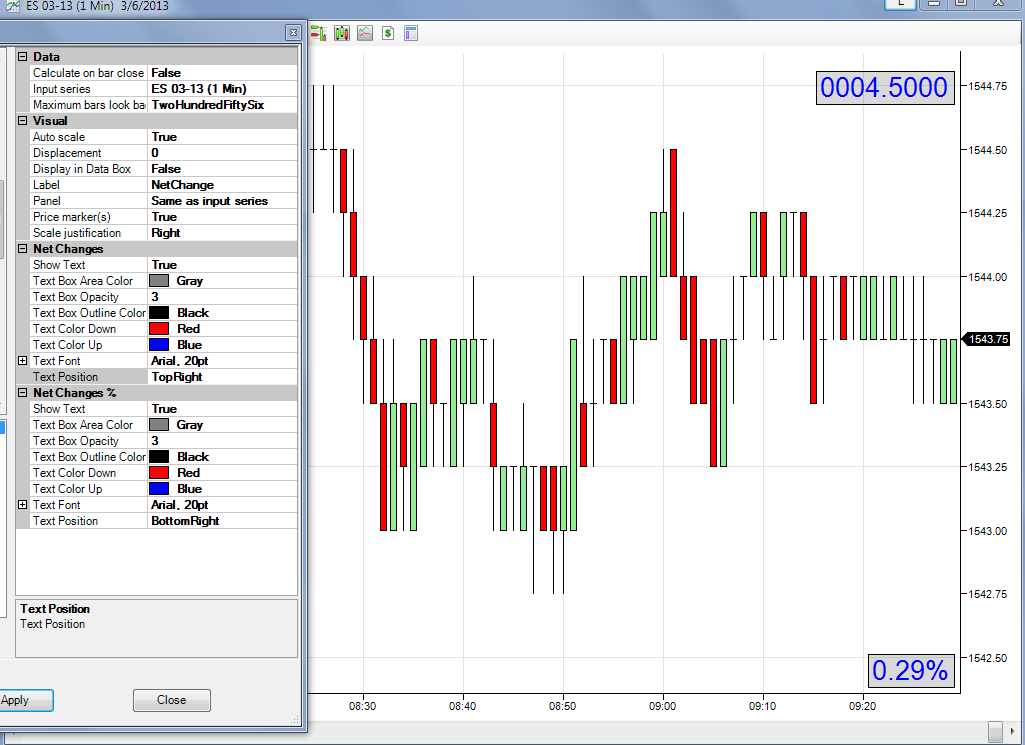Click the 1543.75 current price marker
This screenshot has width=1025, height=745.
pyautogui.click(x=986, y=339)
